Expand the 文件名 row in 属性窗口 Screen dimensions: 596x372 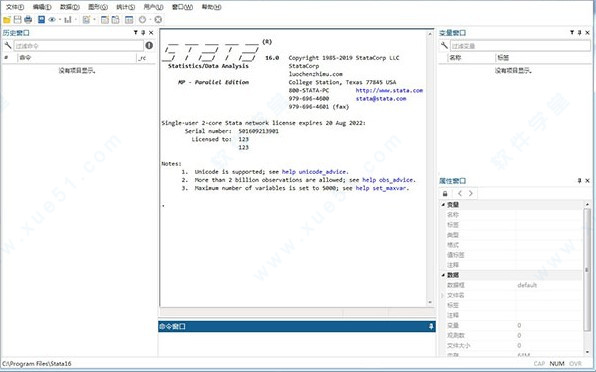click(442, 295)
